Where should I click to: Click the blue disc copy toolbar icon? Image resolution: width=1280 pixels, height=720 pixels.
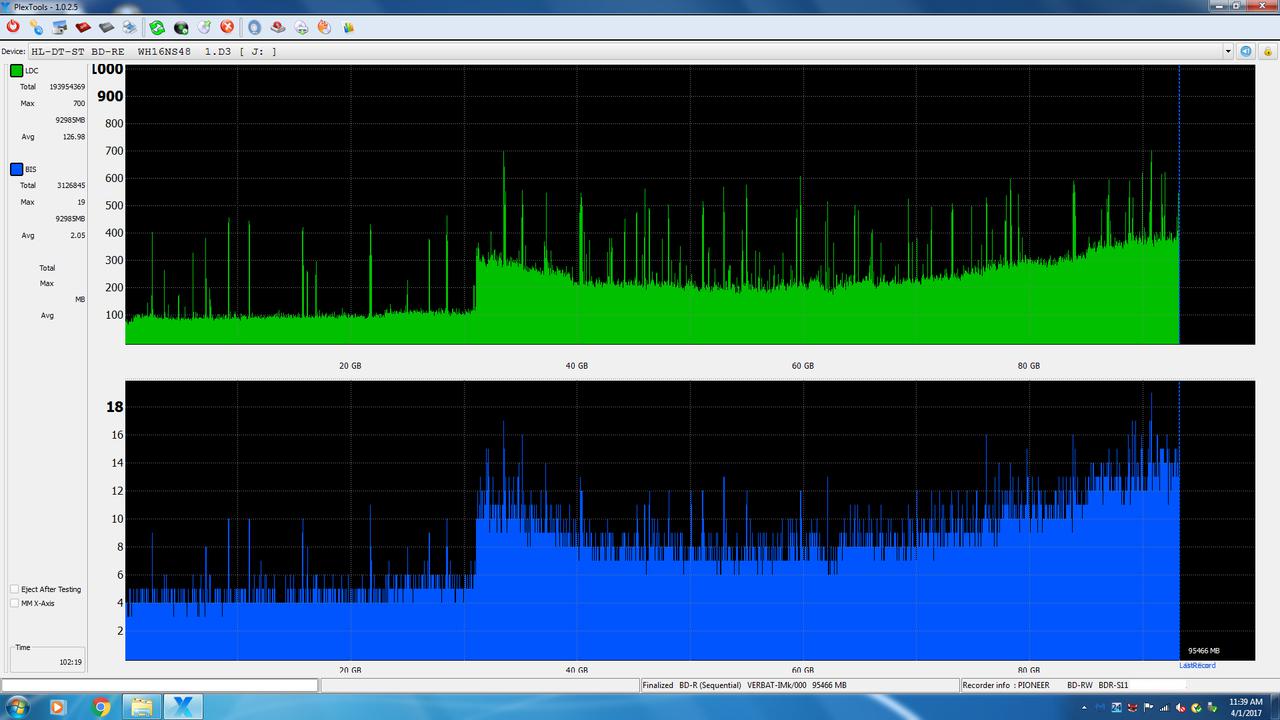(x=36, y=27)
